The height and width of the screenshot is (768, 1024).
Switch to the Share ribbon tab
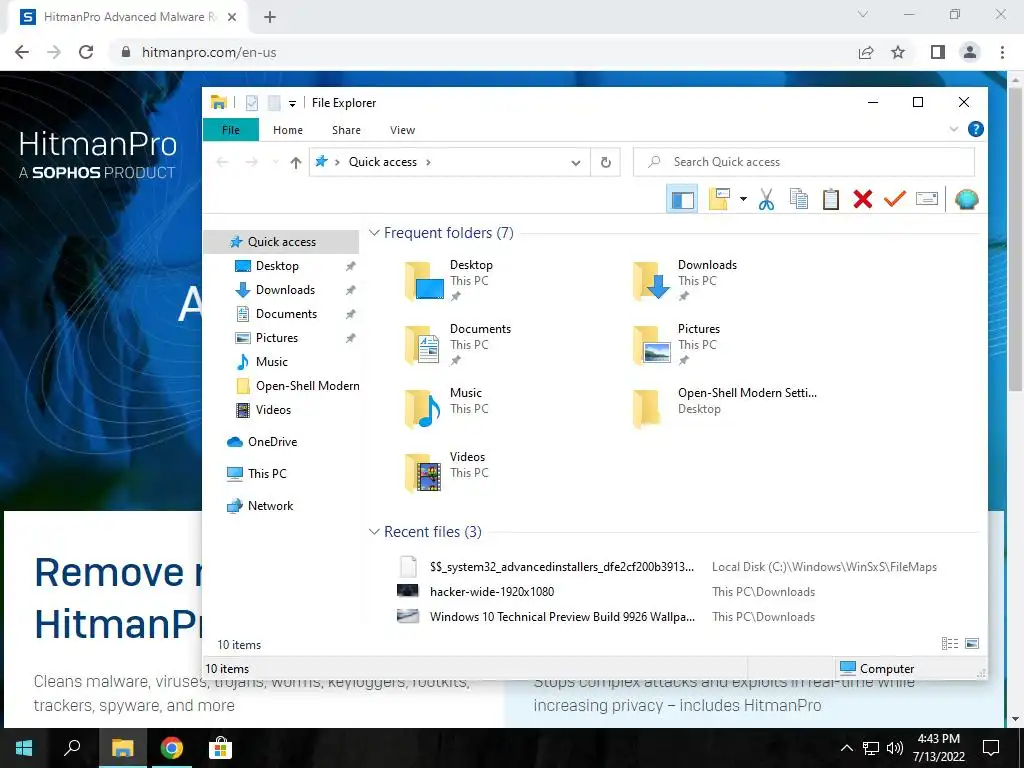coord(346,130)
